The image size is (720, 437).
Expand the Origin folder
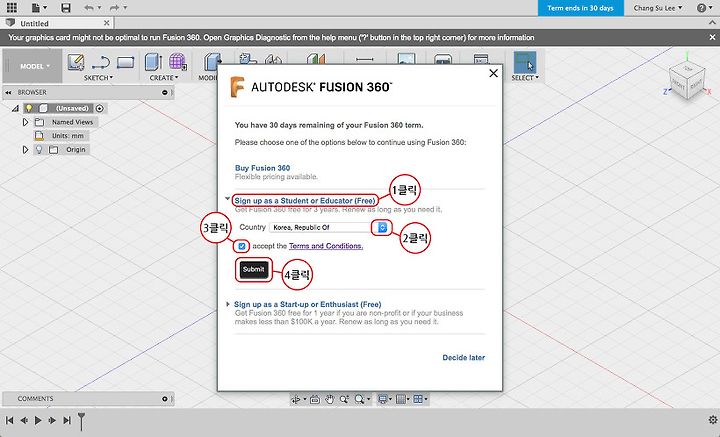click(x=25, y=150)
